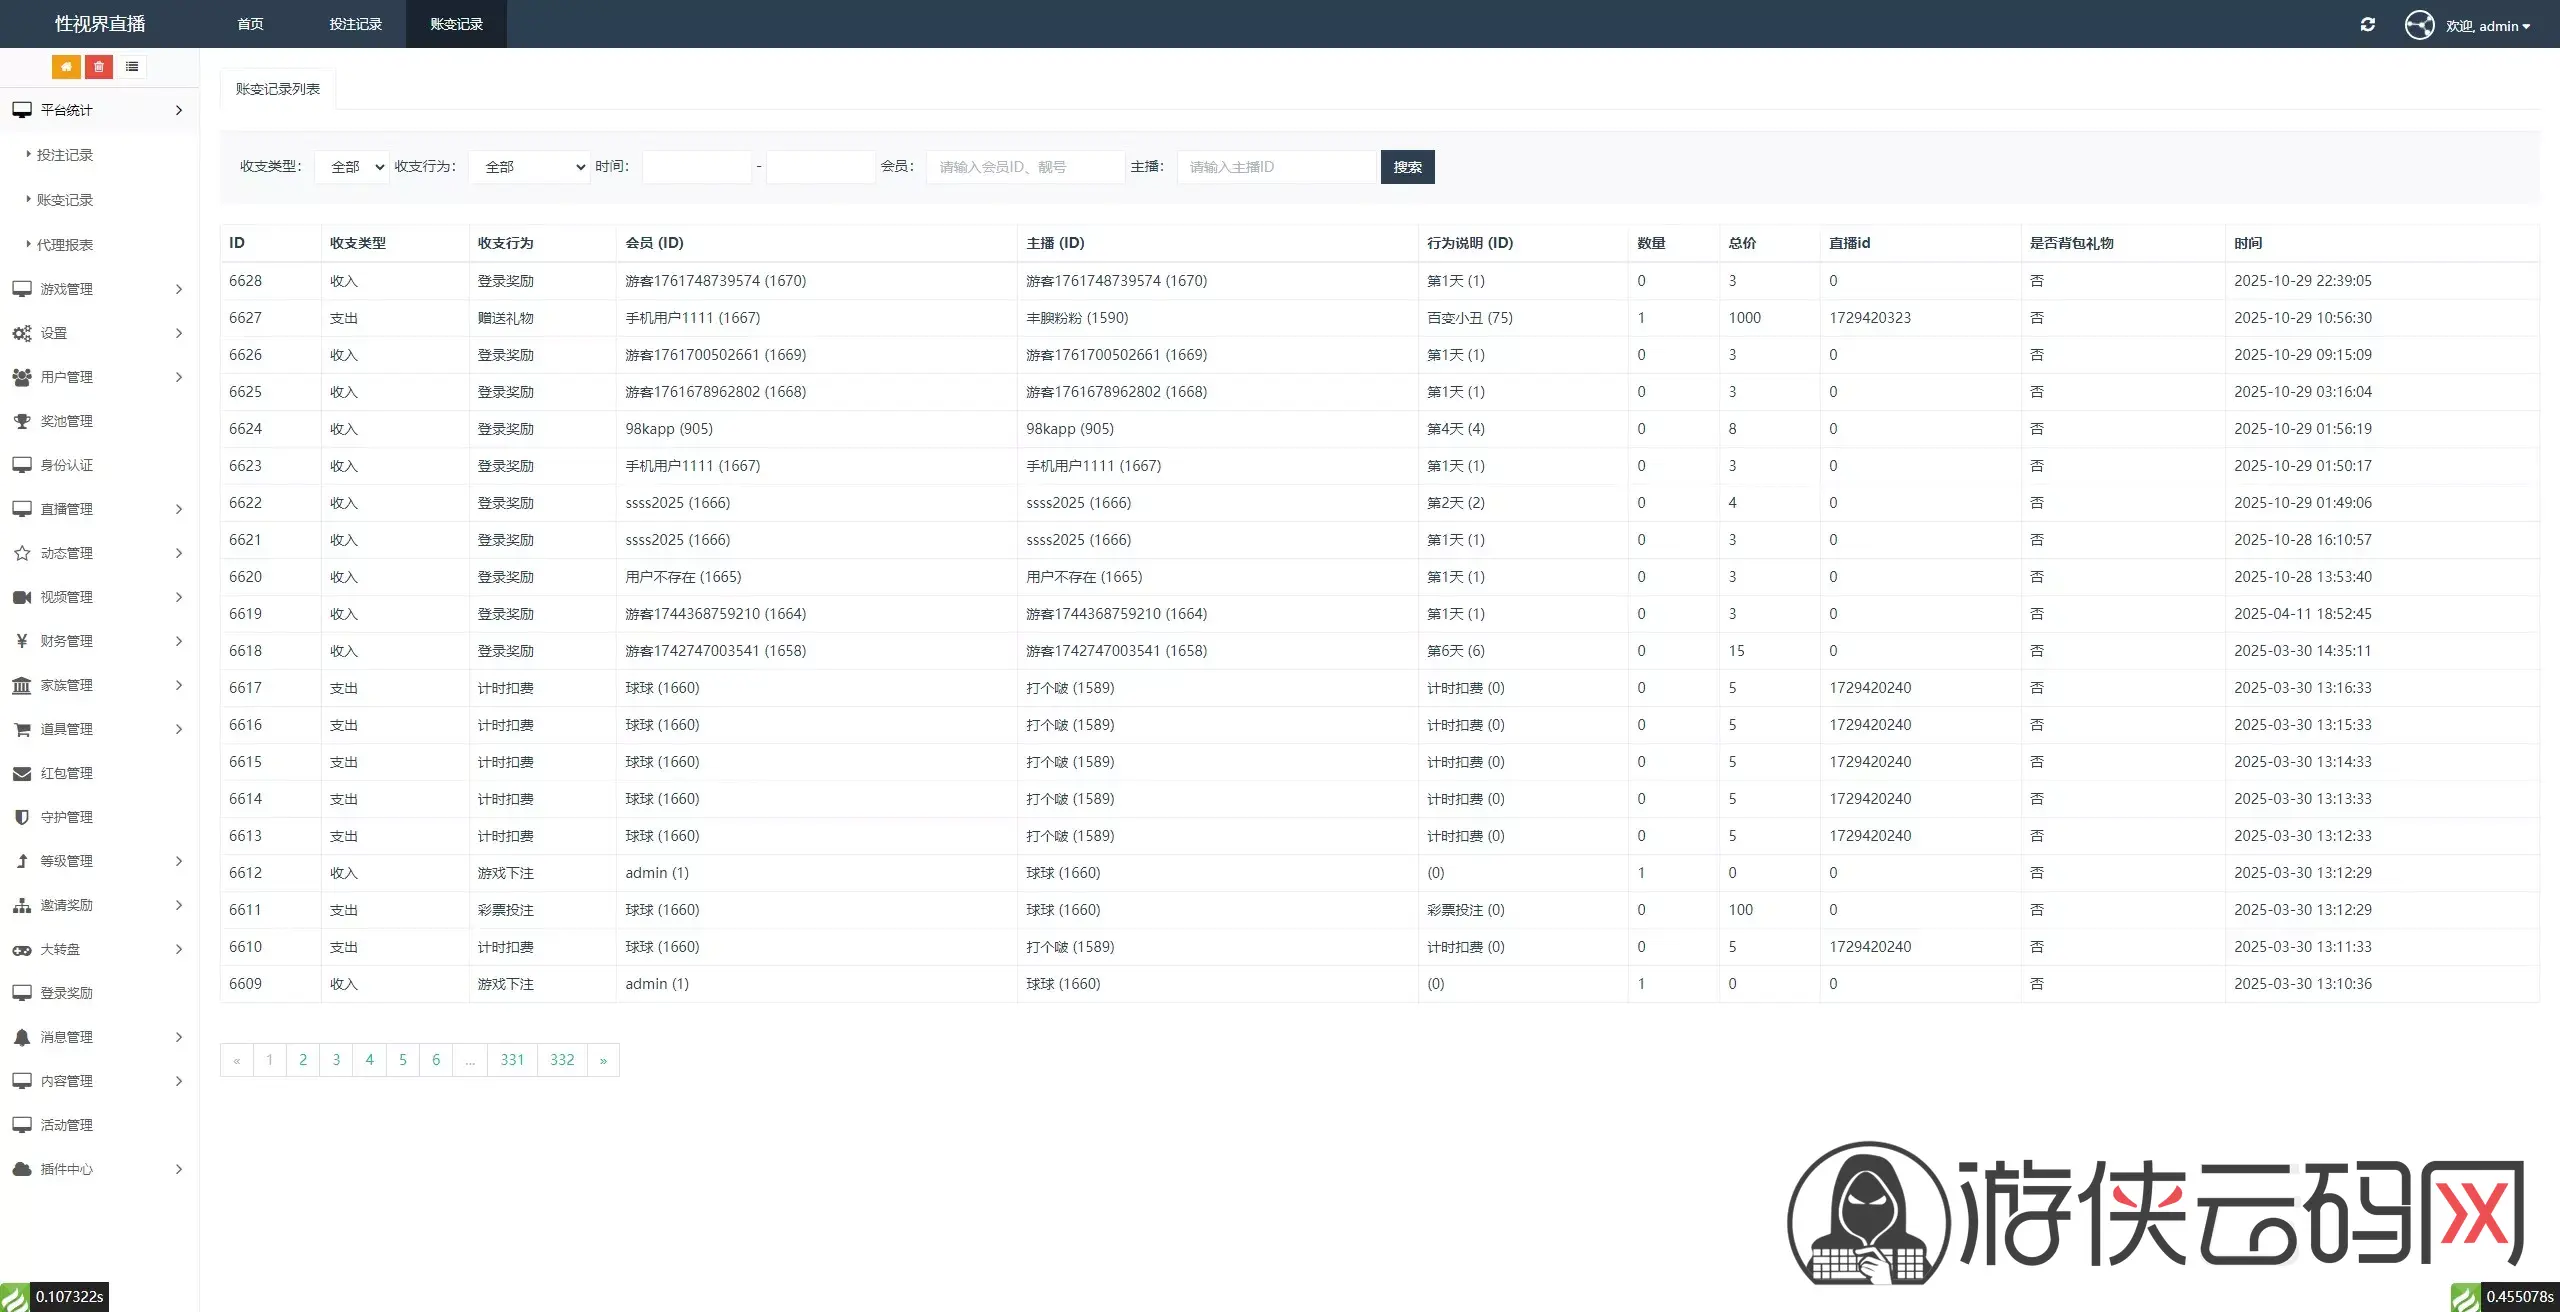
Task: Click the red trash icon button
Action: coord(99,67)
